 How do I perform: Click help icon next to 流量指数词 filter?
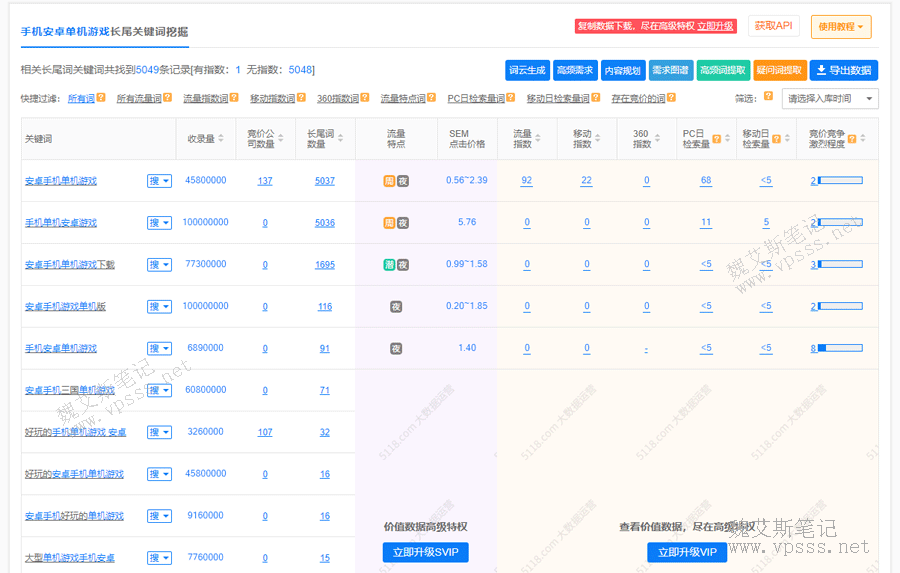234,98
